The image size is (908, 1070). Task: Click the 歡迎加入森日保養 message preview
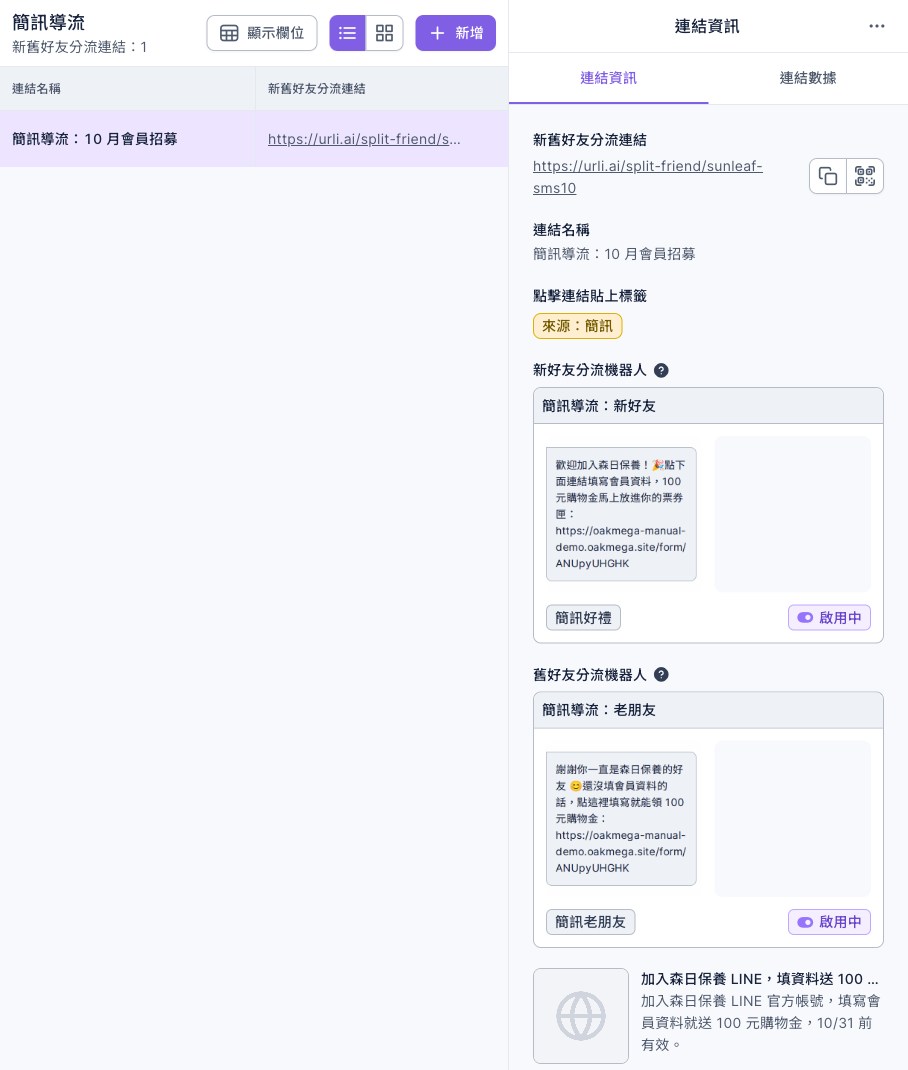pyautogui.click(x=621, y=514)
